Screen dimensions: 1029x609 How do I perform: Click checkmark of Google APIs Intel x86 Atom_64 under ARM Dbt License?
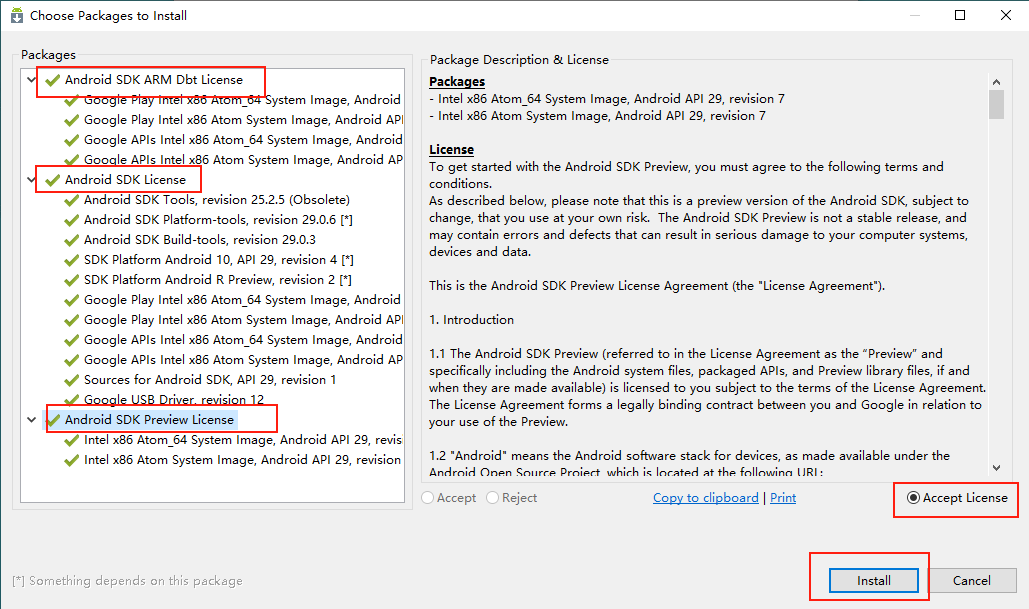click(72, 140)
